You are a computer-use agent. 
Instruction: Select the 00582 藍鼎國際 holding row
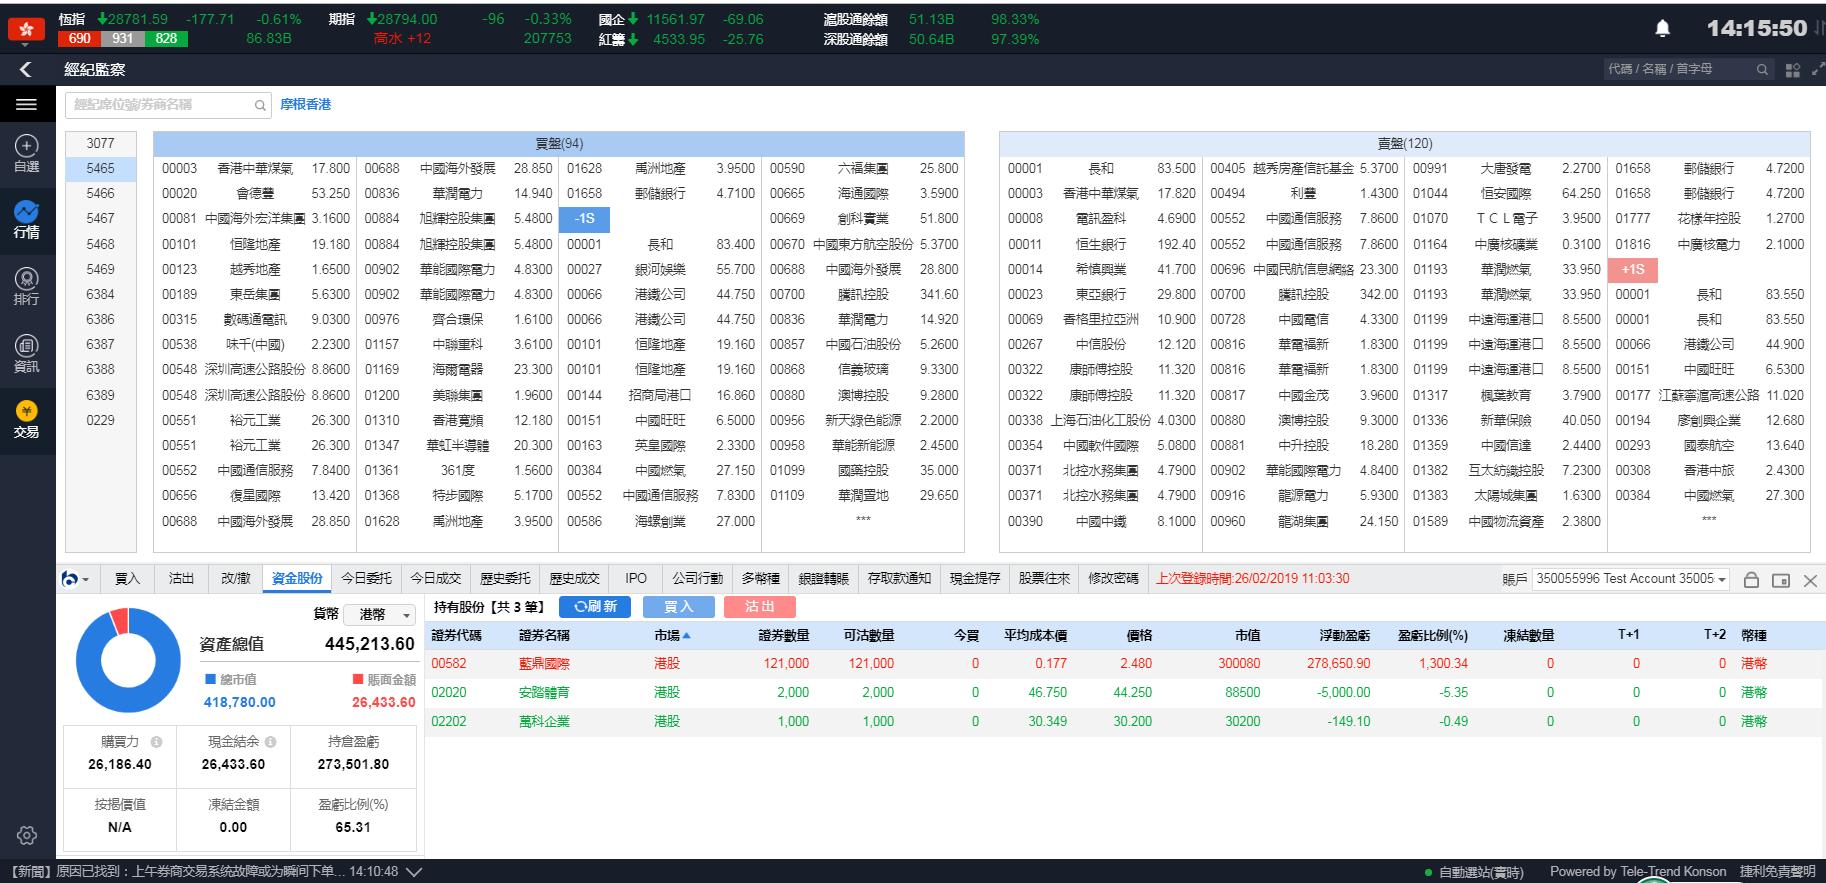pyautogui.click(x=1125, y=664)
